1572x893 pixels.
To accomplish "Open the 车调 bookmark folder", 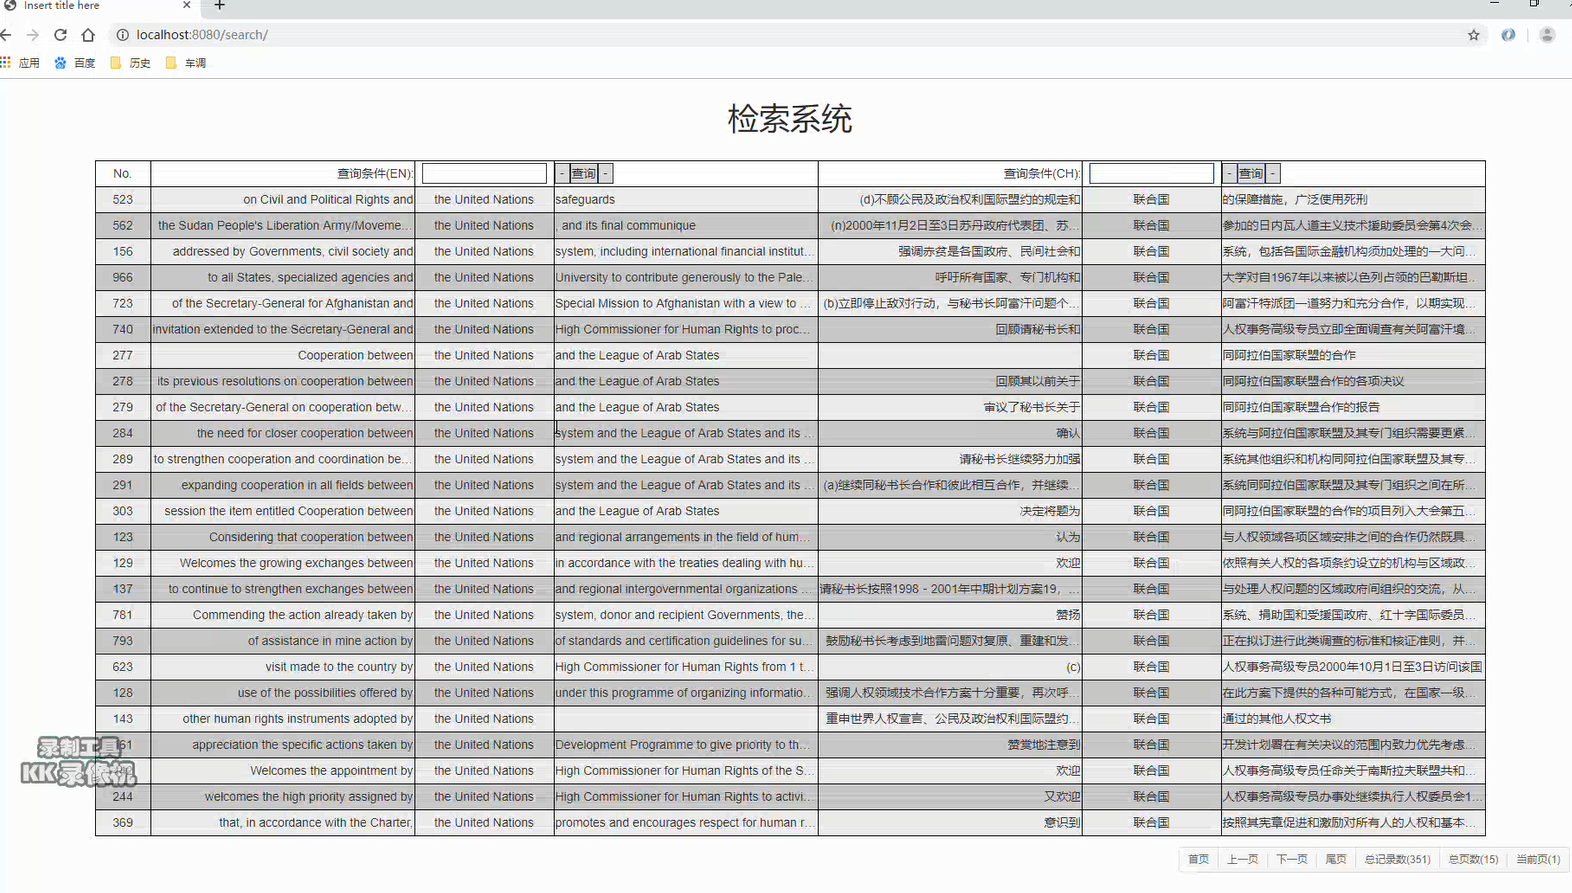I will 186,63.
